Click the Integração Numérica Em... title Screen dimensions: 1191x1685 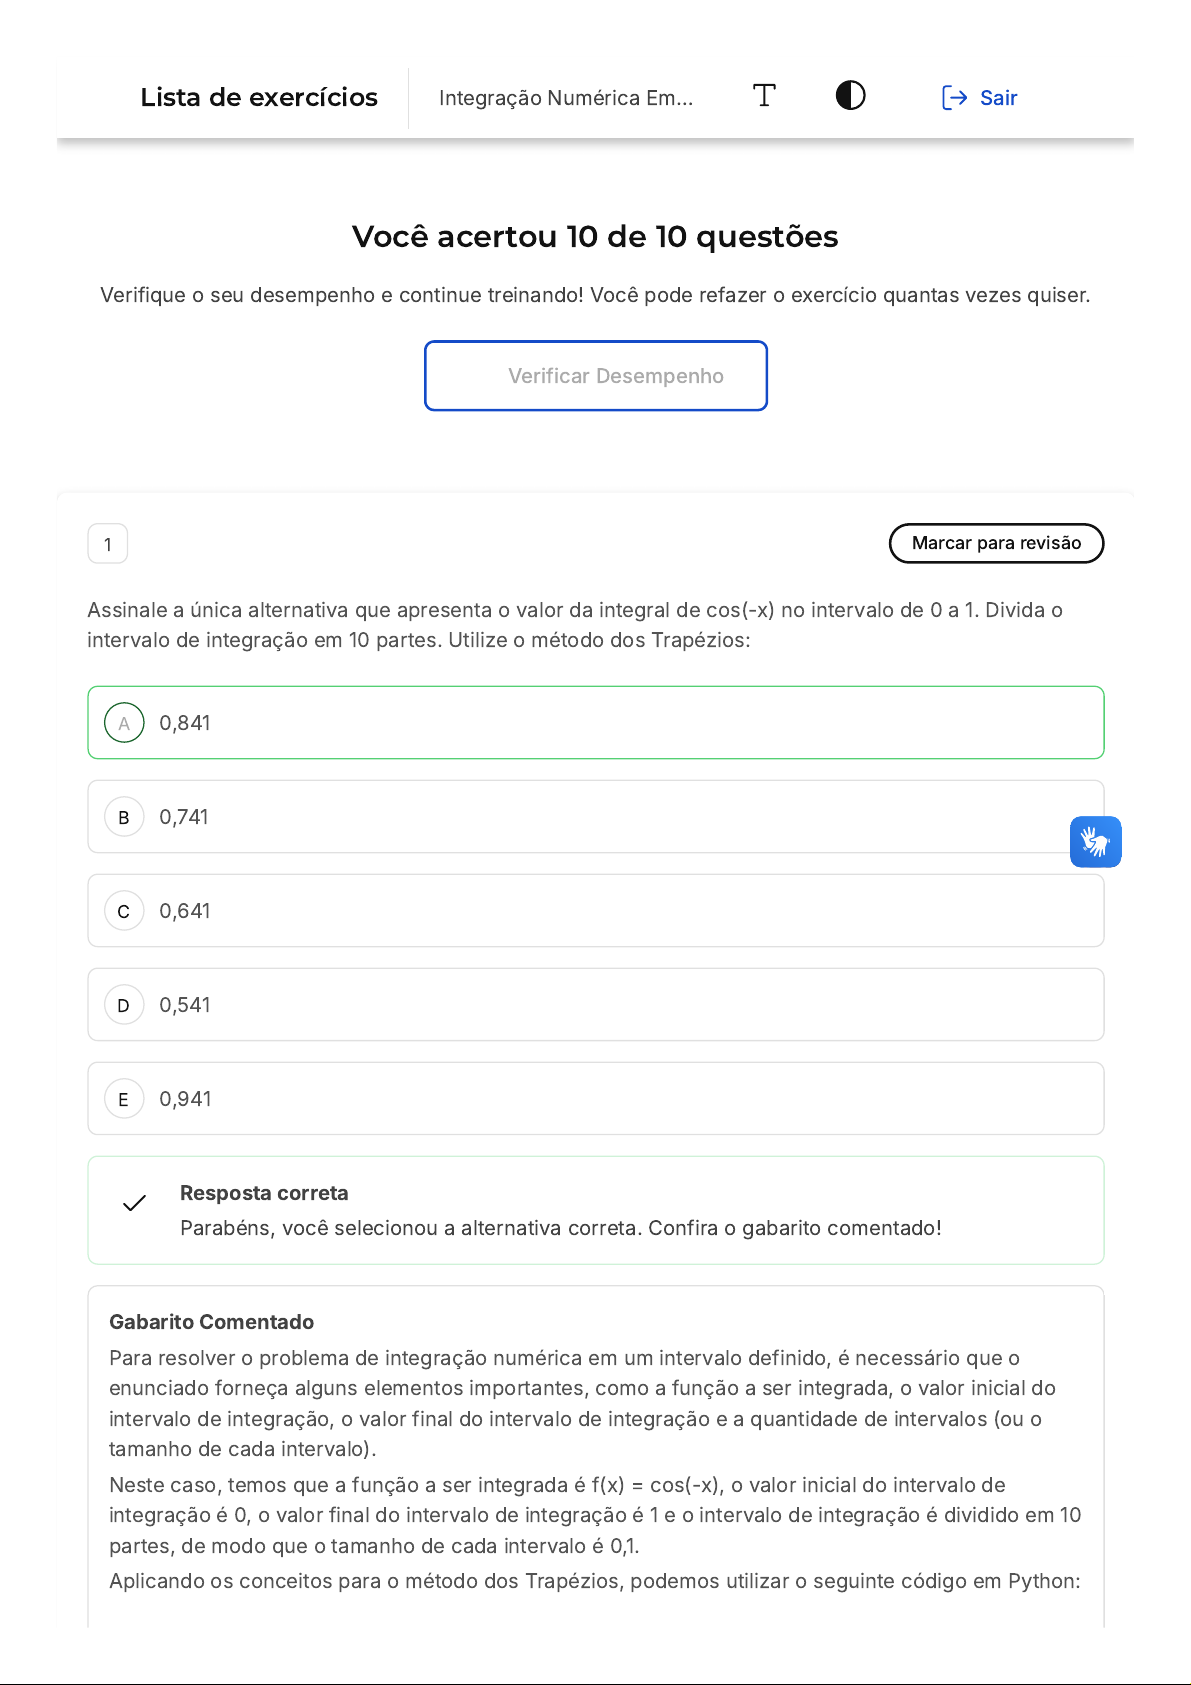(566, 98)
